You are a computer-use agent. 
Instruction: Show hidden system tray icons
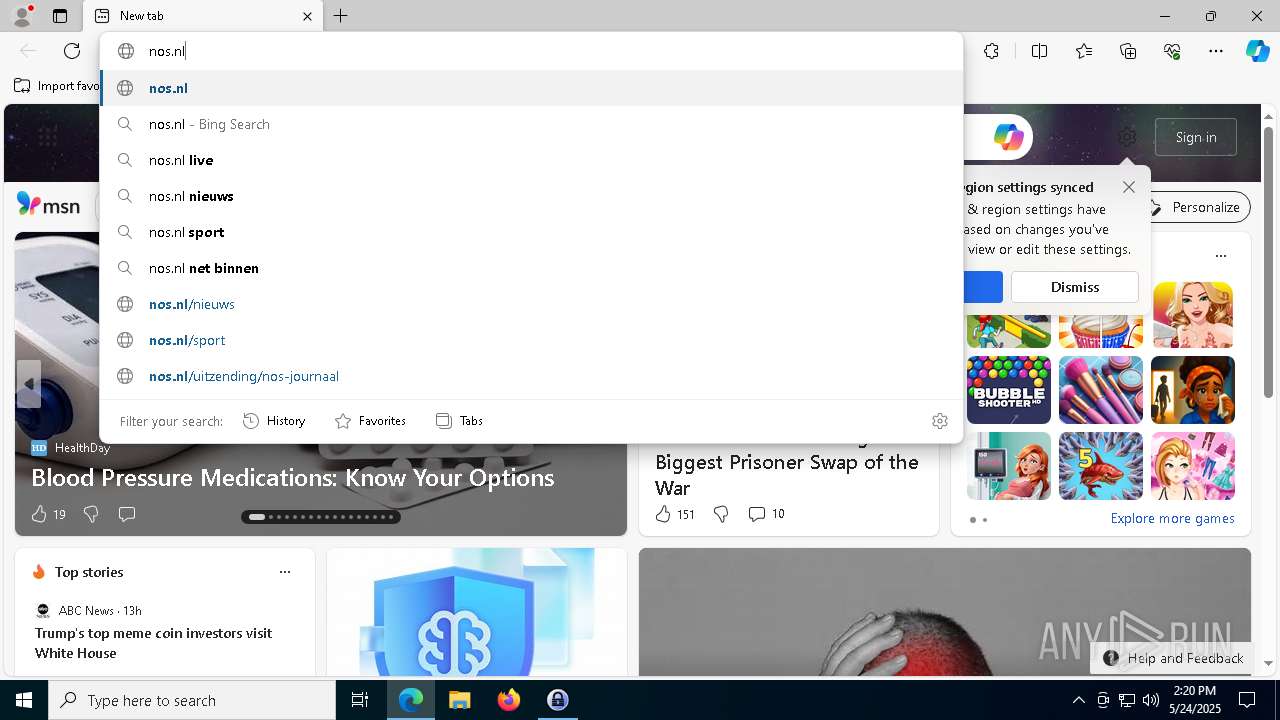[1078, 700]
